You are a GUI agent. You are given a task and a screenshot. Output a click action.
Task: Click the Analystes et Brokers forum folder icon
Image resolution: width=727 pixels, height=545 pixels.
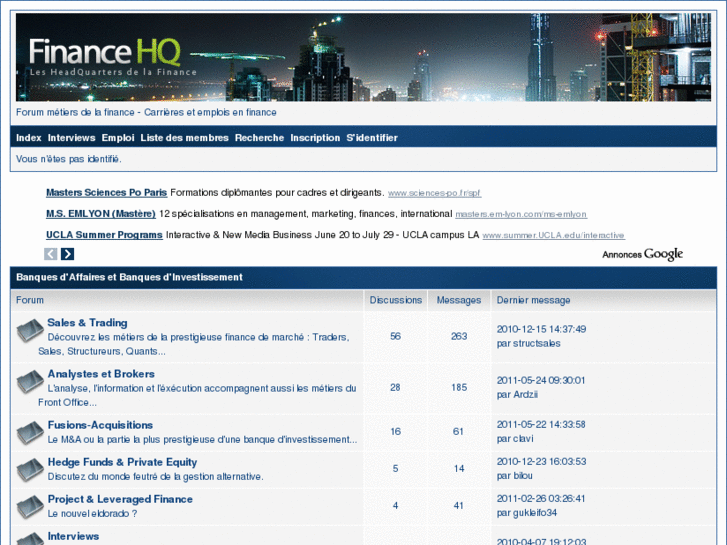[x=30, y=382]
